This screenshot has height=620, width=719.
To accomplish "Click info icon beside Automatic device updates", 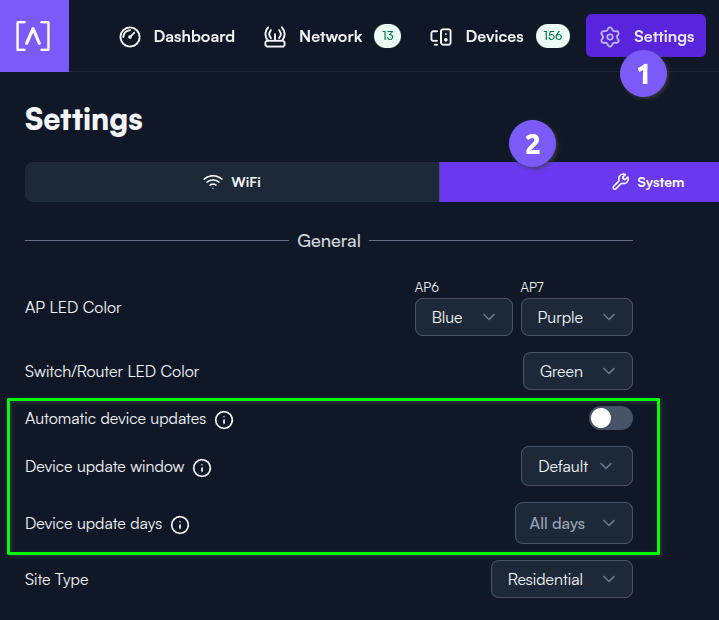I will [224, 420].
